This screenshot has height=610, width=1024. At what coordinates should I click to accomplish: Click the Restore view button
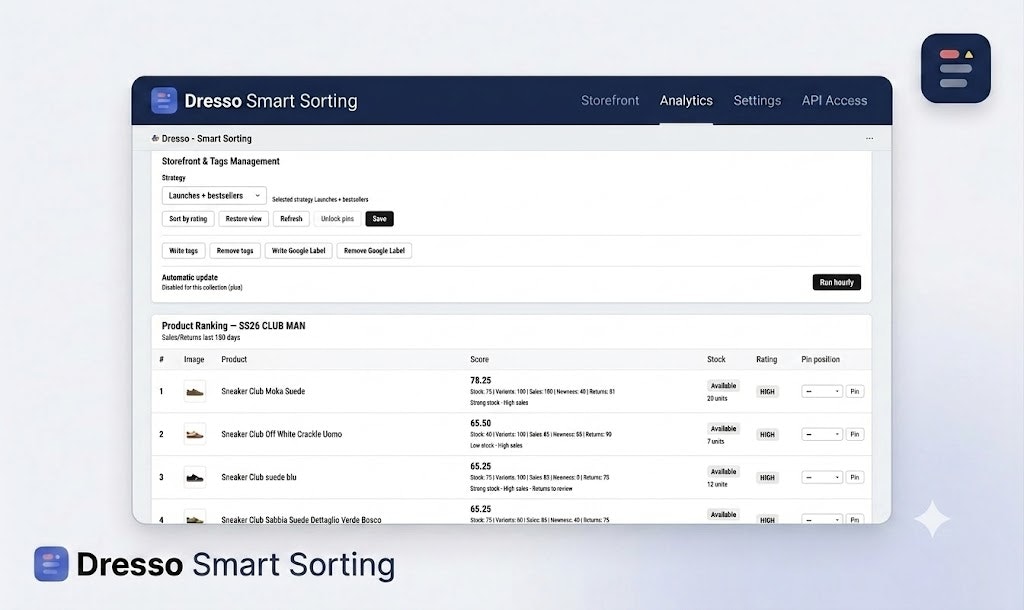(244, 219)
